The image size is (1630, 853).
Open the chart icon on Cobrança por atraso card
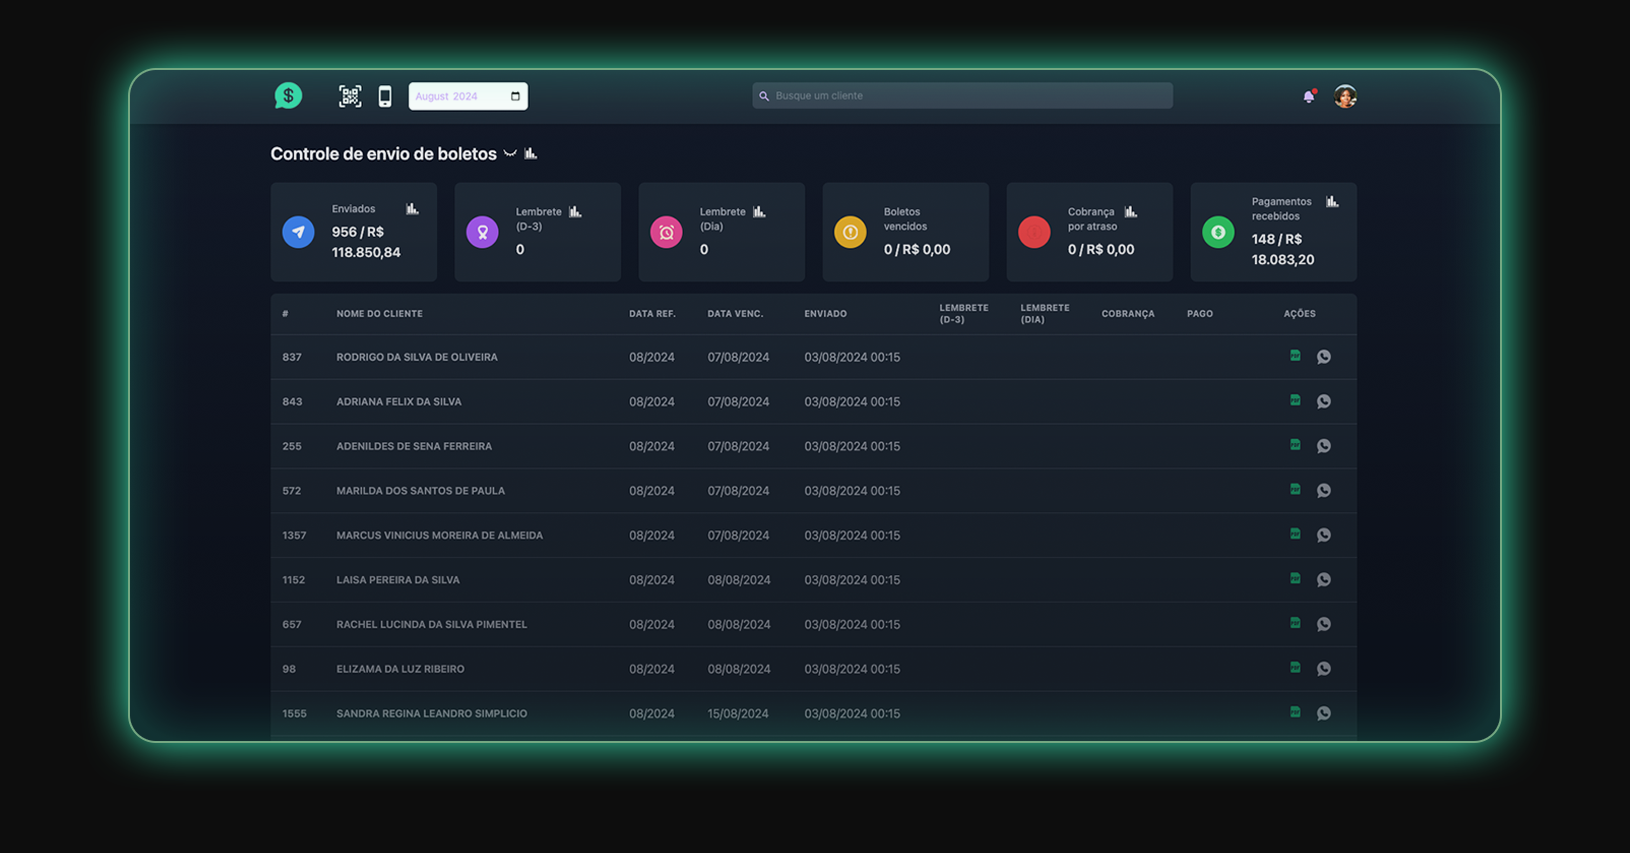[x=1131, y=211]
